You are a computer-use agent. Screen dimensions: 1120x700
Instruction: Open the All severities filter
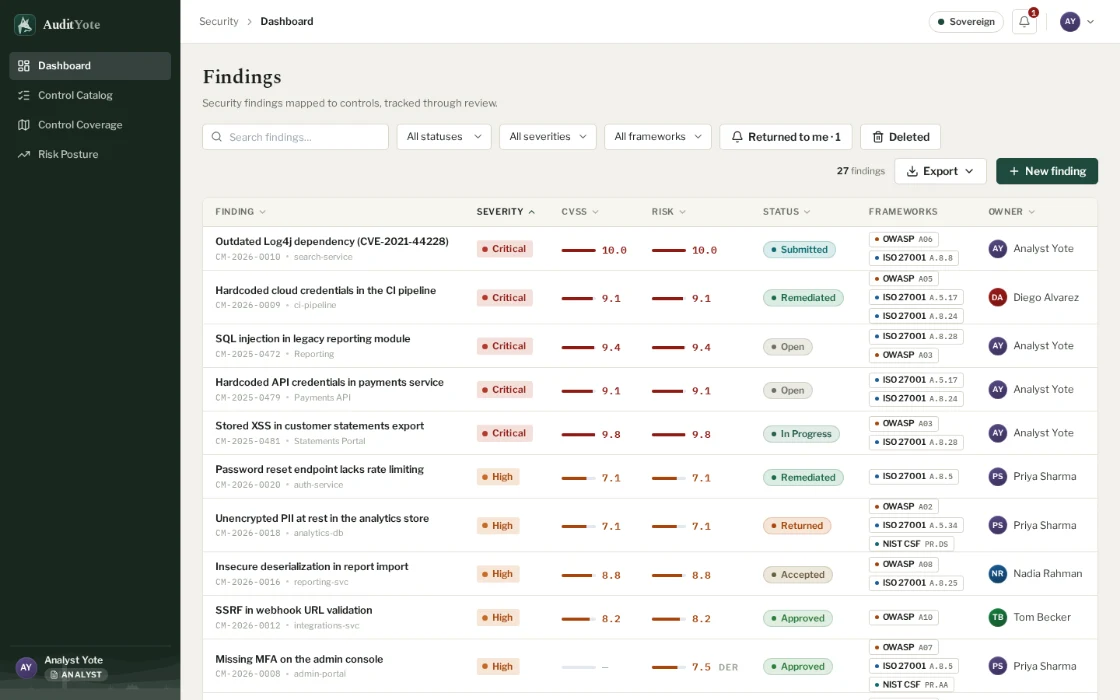[548, 136]
